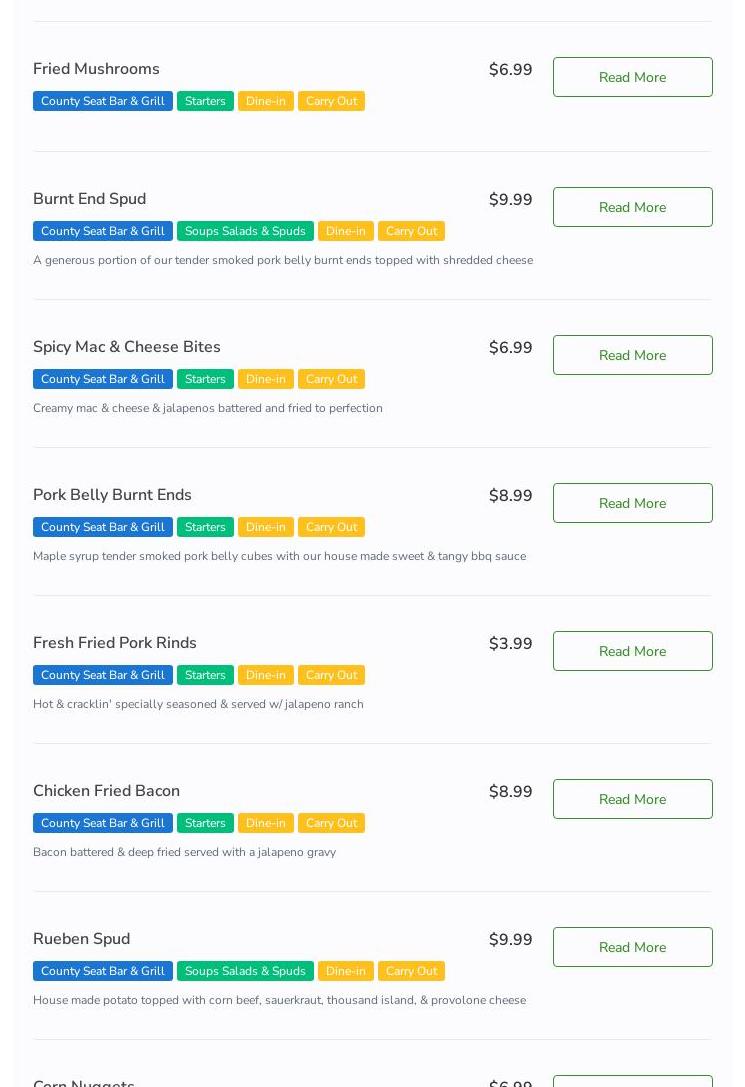Click County Seat Bar & Grill tag under Rueben Spud
The height and width of the screenshot is (1087, 745).
[x=103, y=971]
